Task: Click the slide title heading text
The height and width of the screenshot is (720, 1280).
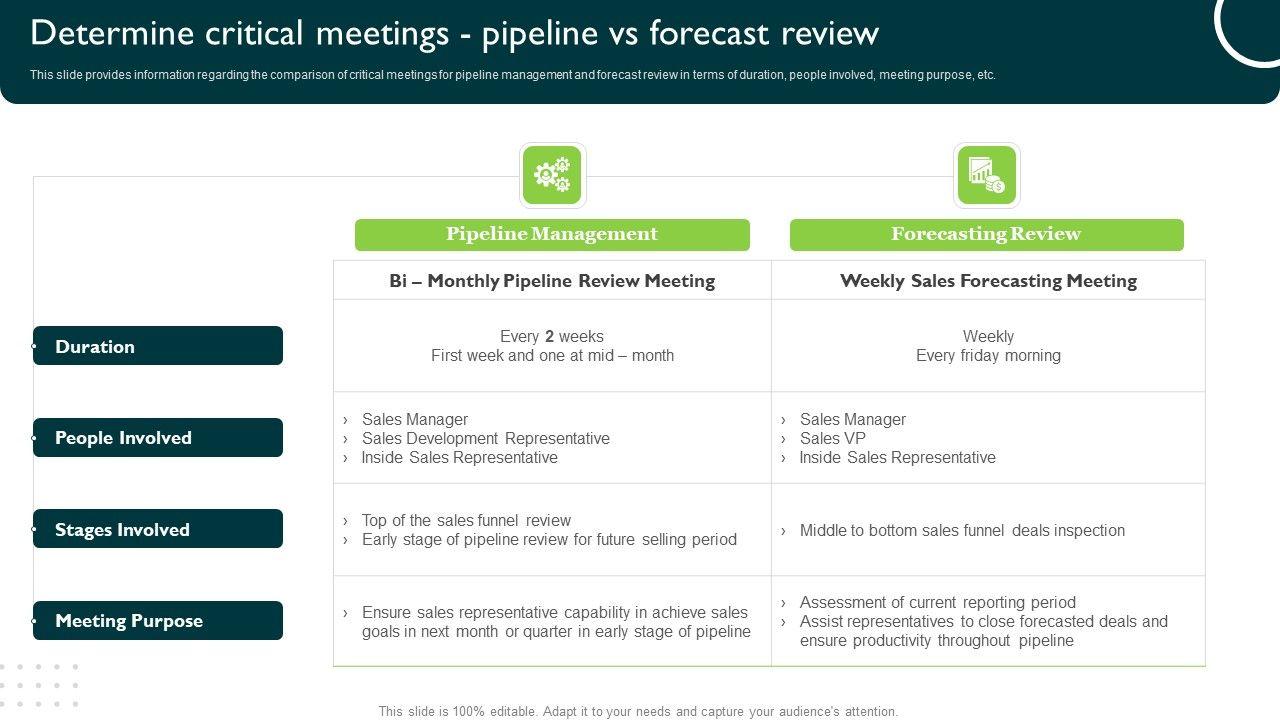Action: (454, 33)
